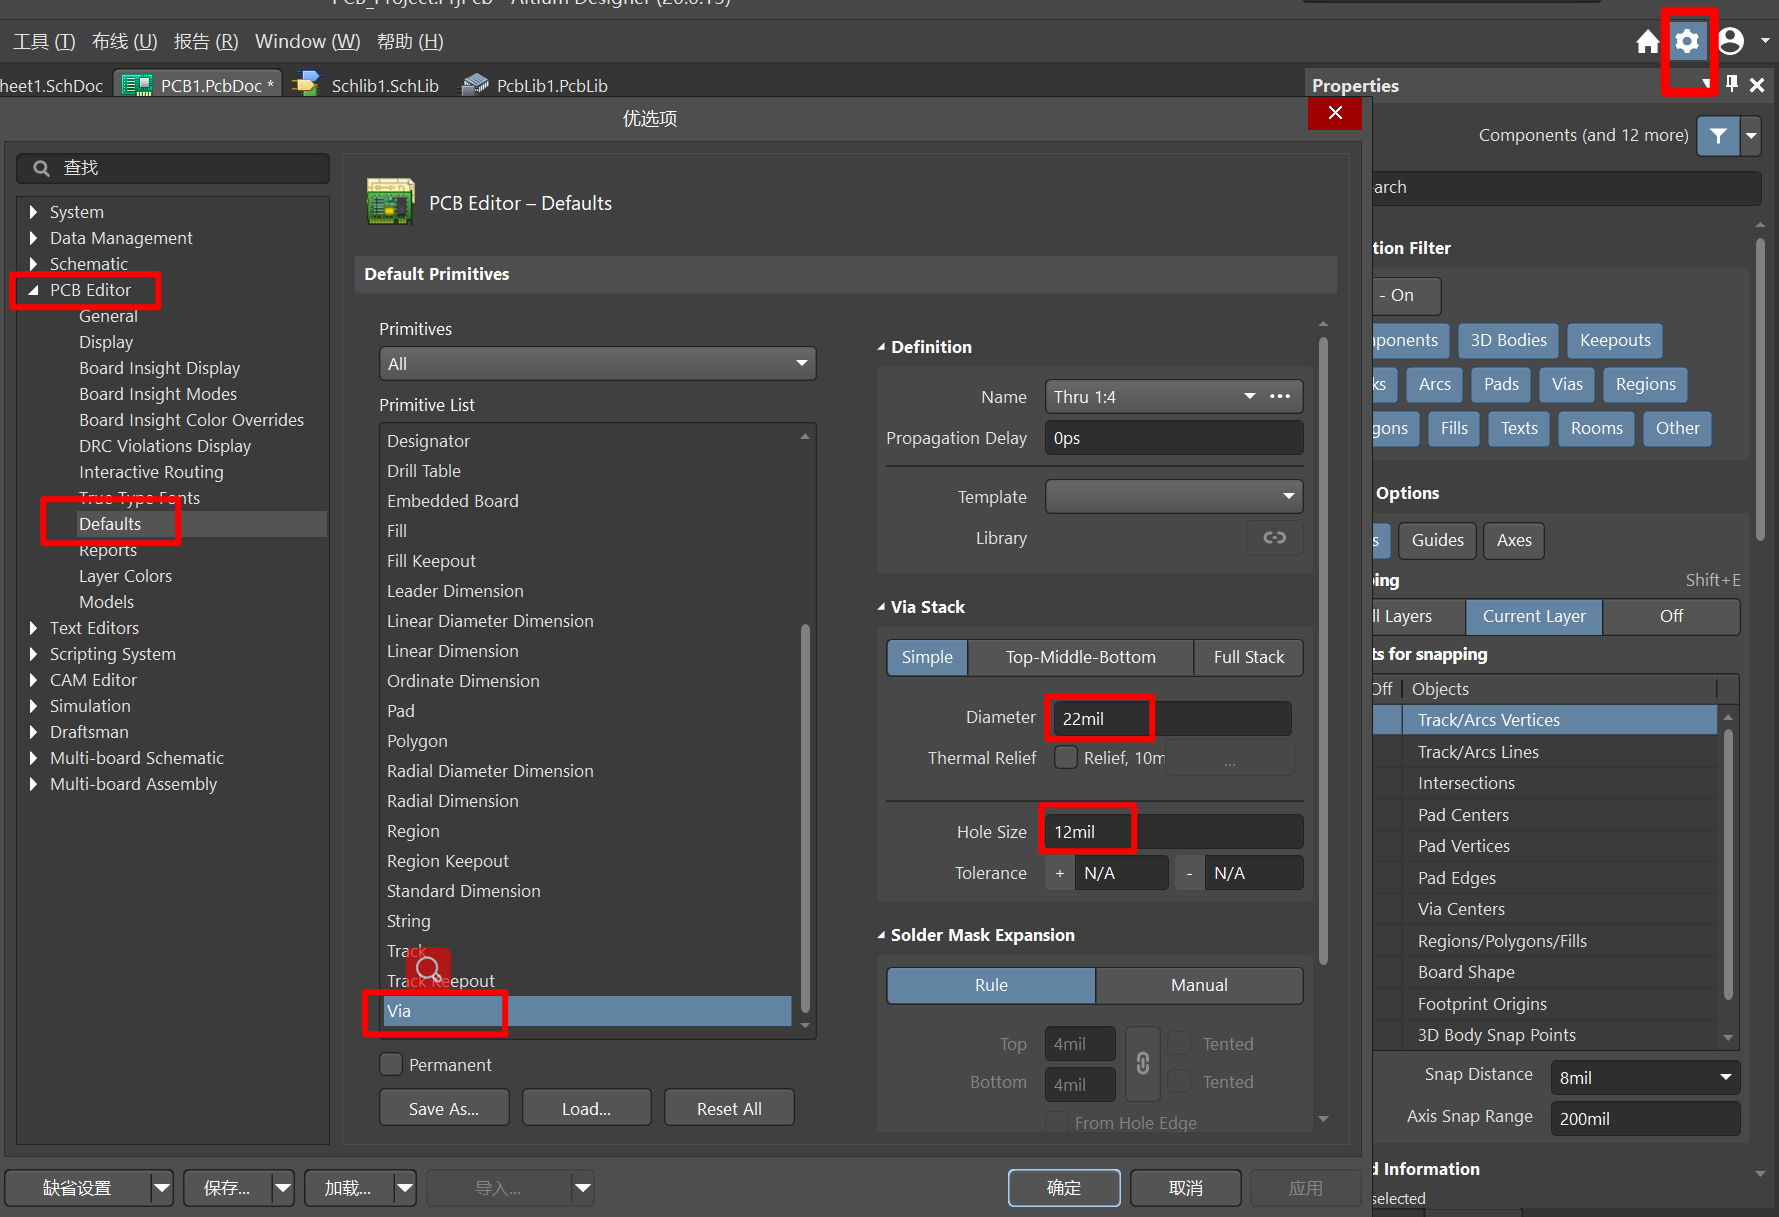Set snapping to Current Layer
Screen dimensions: 1779x1217
click(x=1534, y=616)
